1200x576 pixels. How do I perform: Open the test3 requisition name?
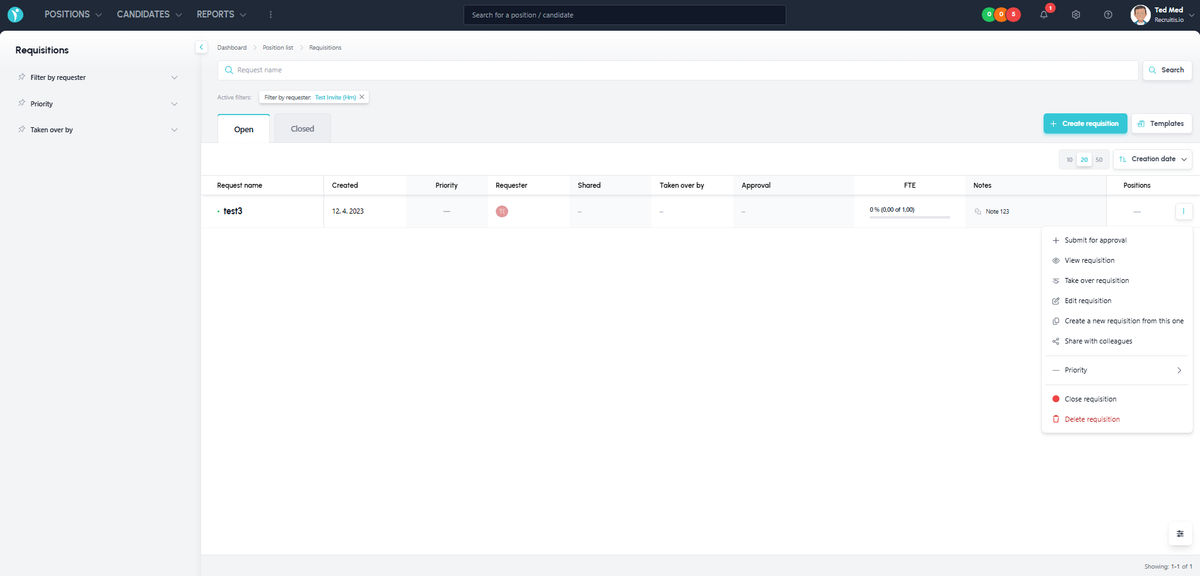(x=233, y=211)
